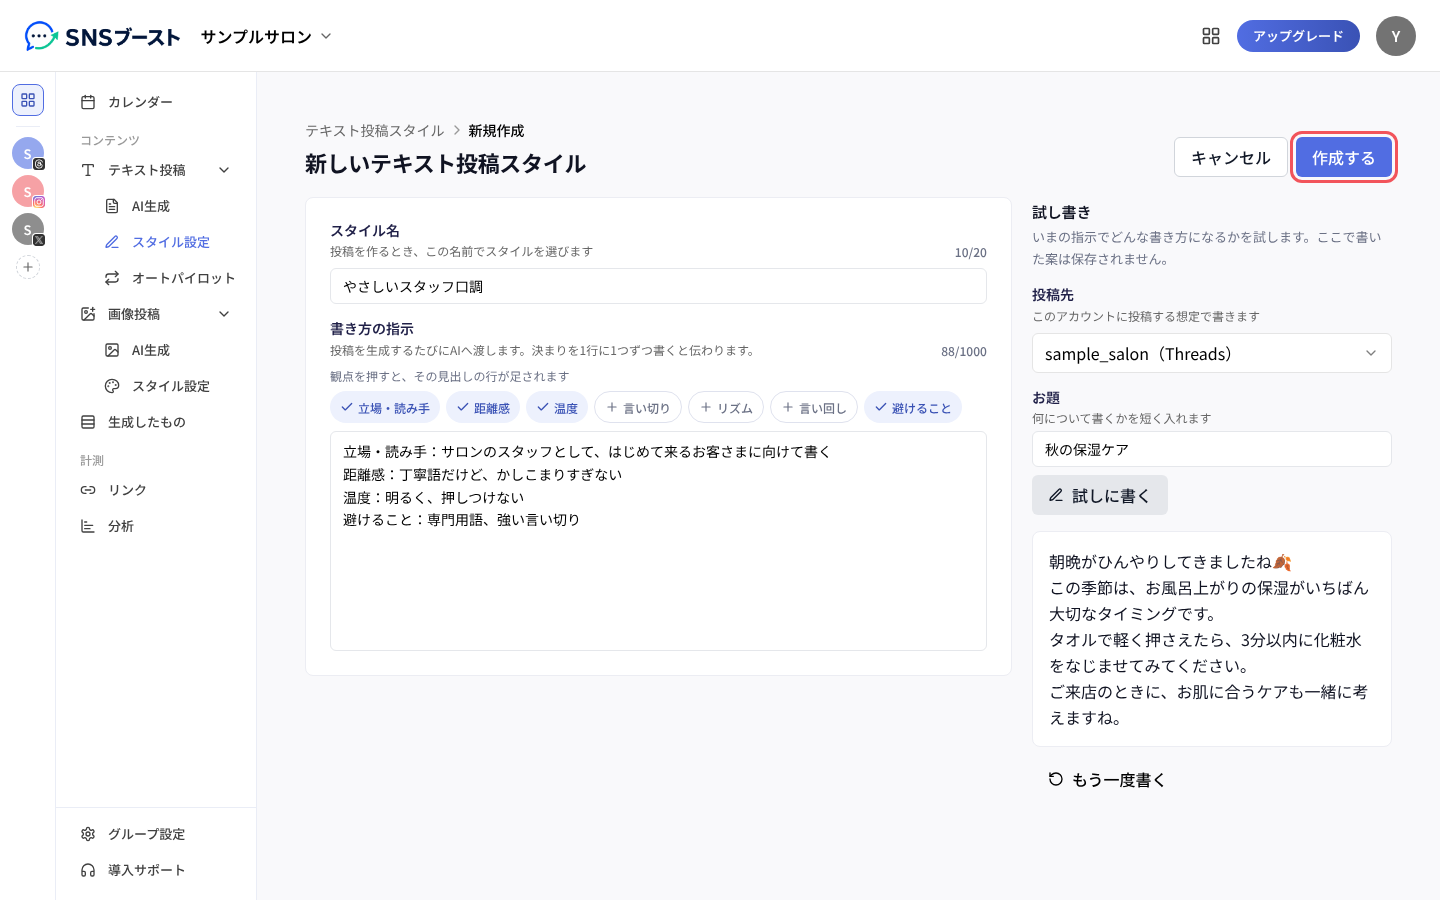This screenshot has width=1440, height=900.
Task: Add the リズム viewpoint chip
Action: [x=726, y=407]
